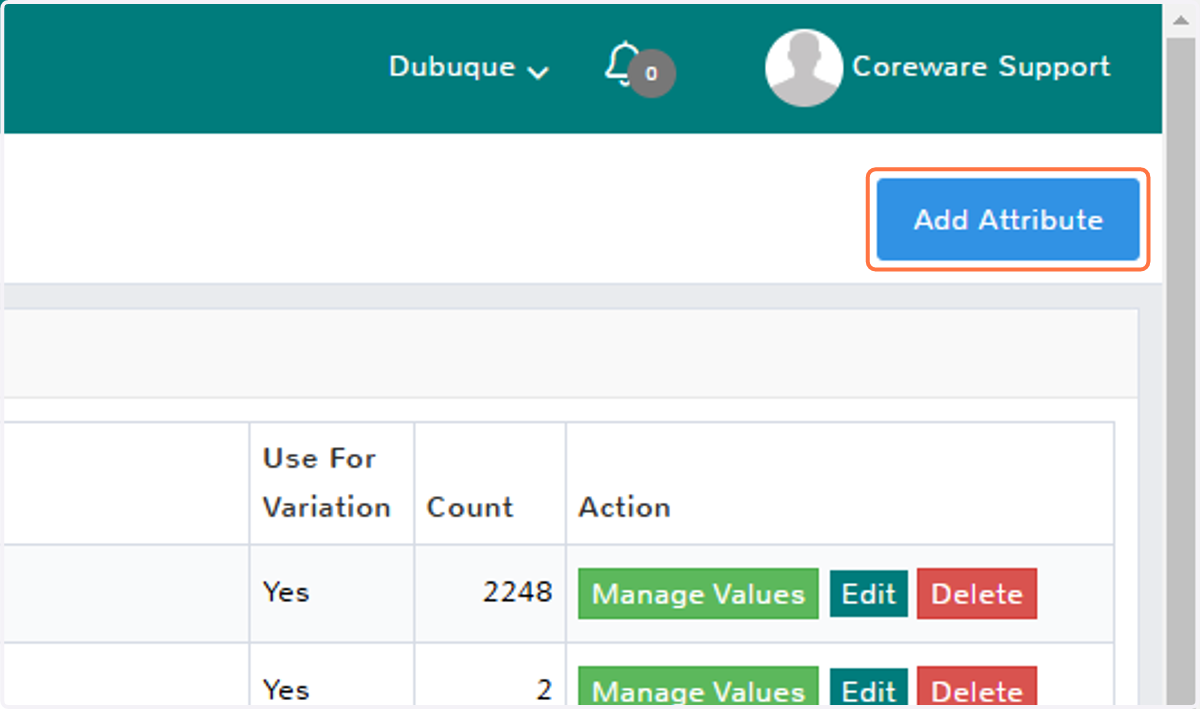
Task: Click Manage Values in the 2248 row
Action: [698, 594]
